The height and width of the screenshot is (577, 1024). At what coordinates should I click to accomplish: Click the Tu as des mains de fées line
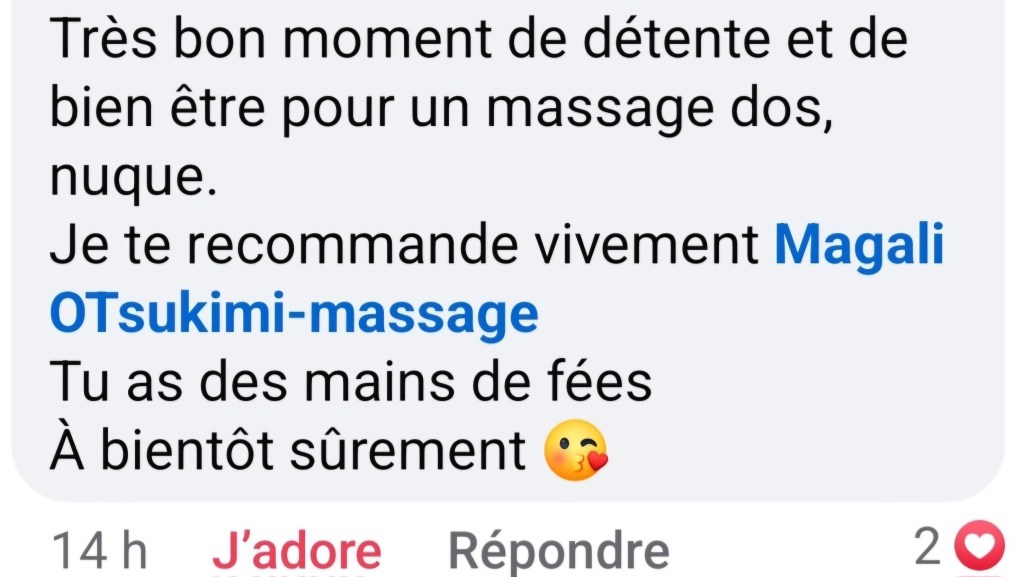(x=351, y=382)
